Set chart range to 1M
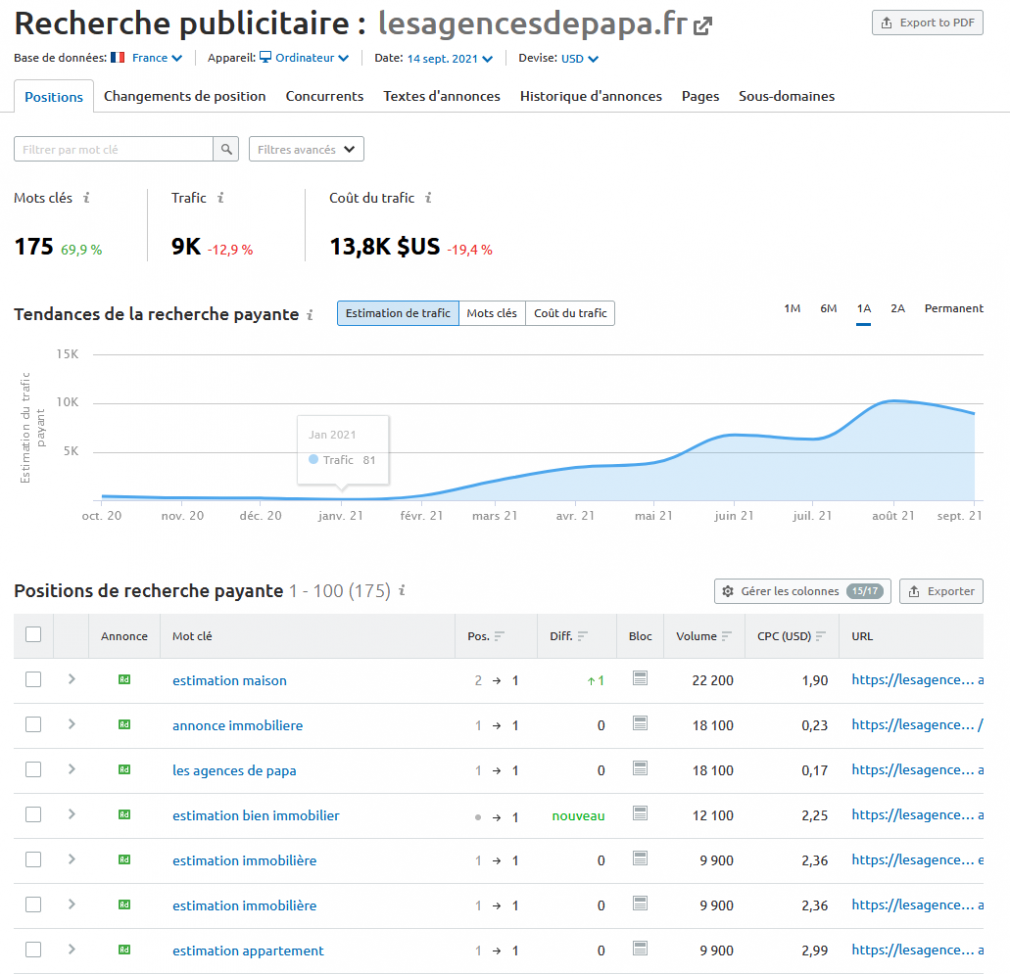Viewport: 1010px width, 974px height. pyautogui.click(x=792, y=309)
